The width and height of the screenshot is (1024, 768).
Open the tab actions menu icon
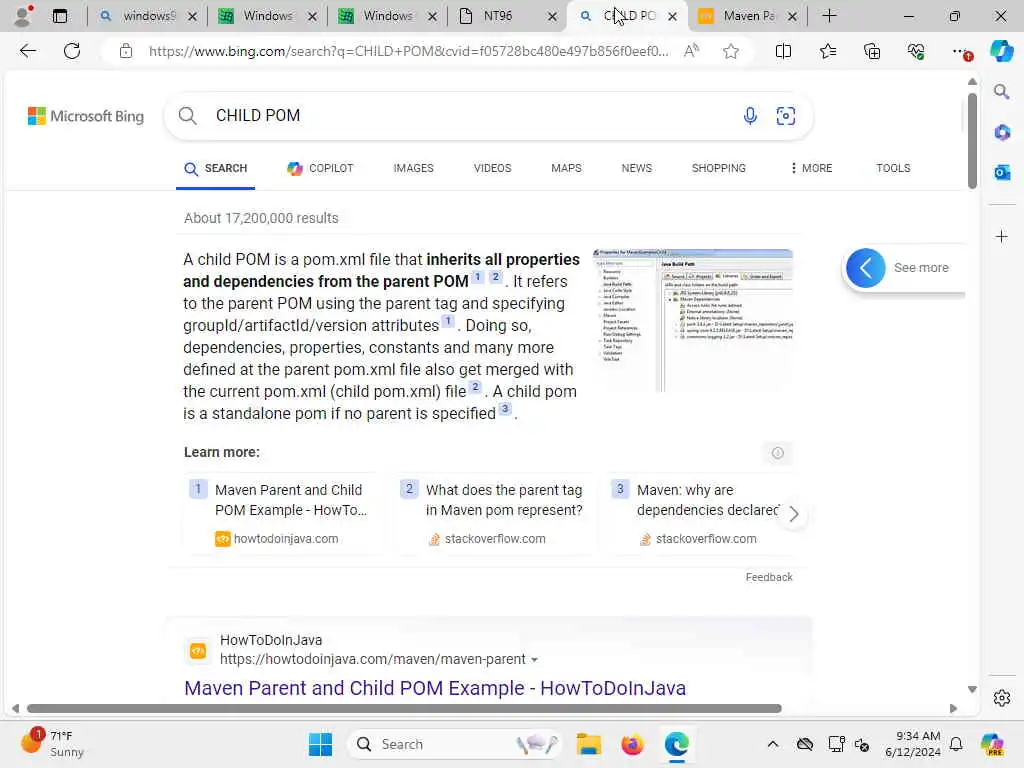point(60,16)
